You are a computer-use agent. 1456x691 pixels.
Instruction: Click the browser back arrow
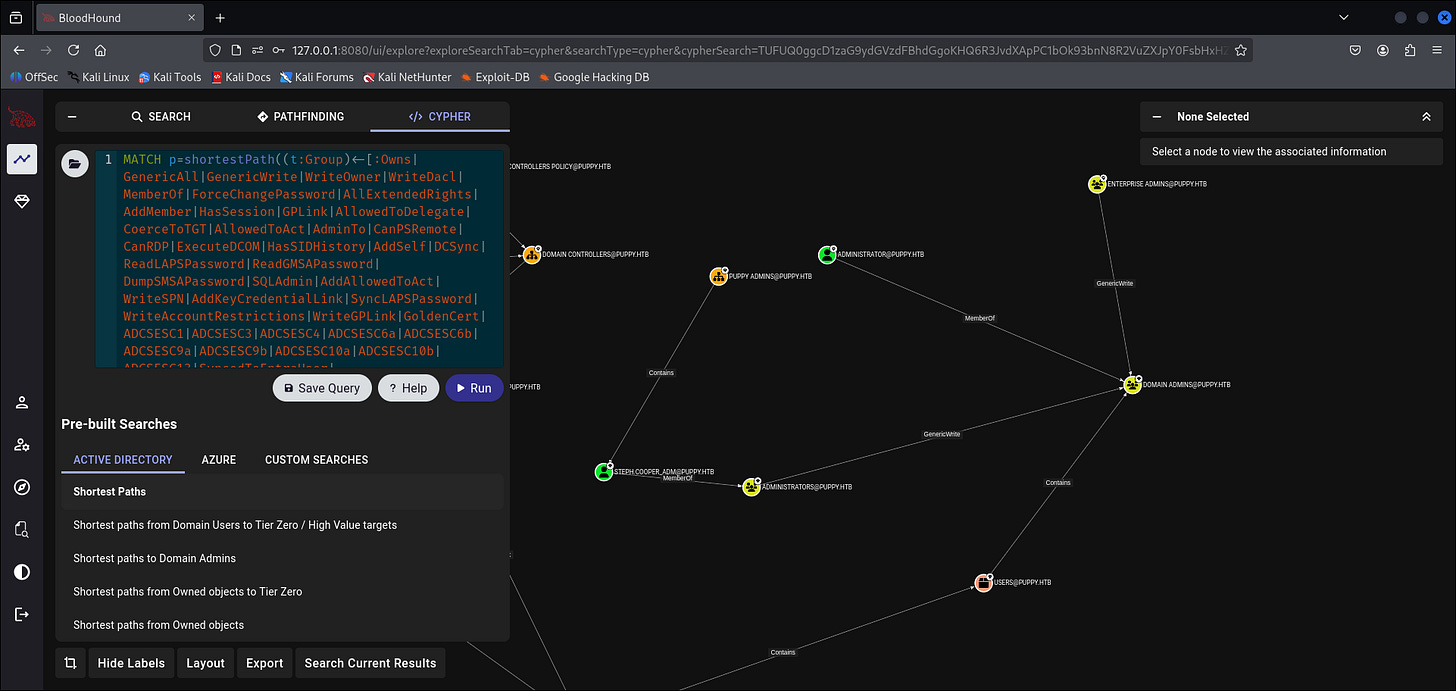tap(19, 50)
